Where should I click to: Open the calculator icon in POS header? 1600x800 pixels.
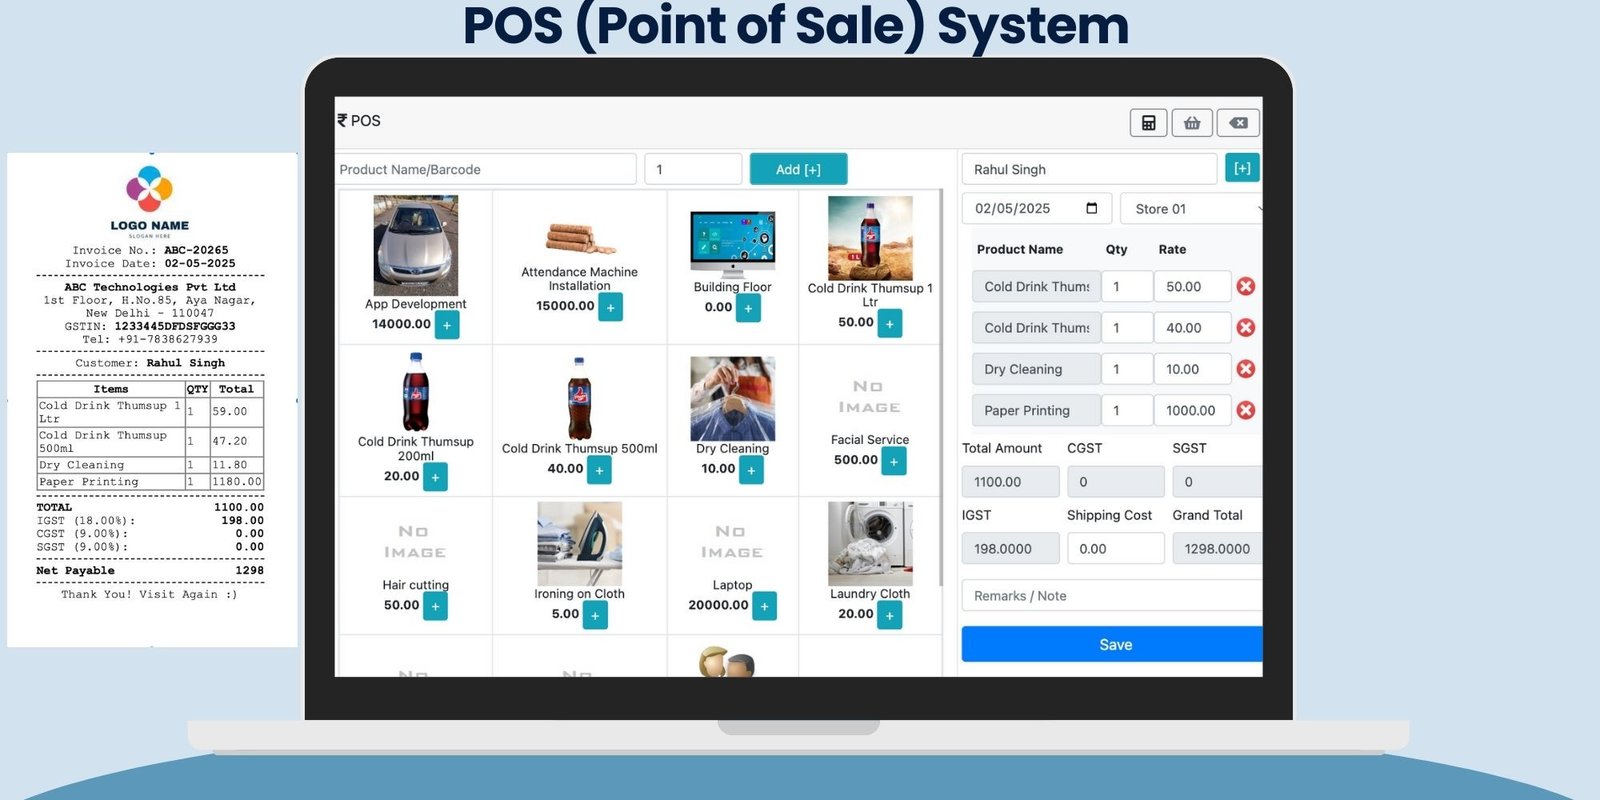[x=1148, y=123]
